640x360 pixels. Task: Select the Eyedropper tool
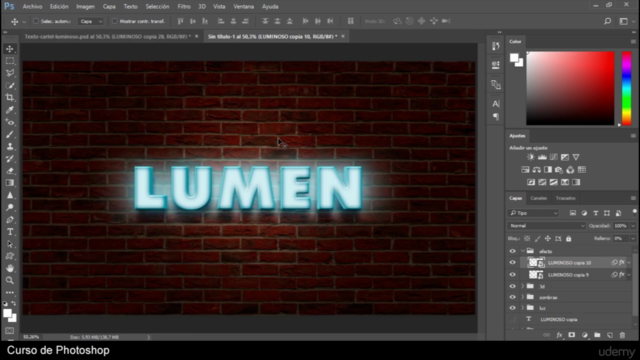[x=10, y=110]
